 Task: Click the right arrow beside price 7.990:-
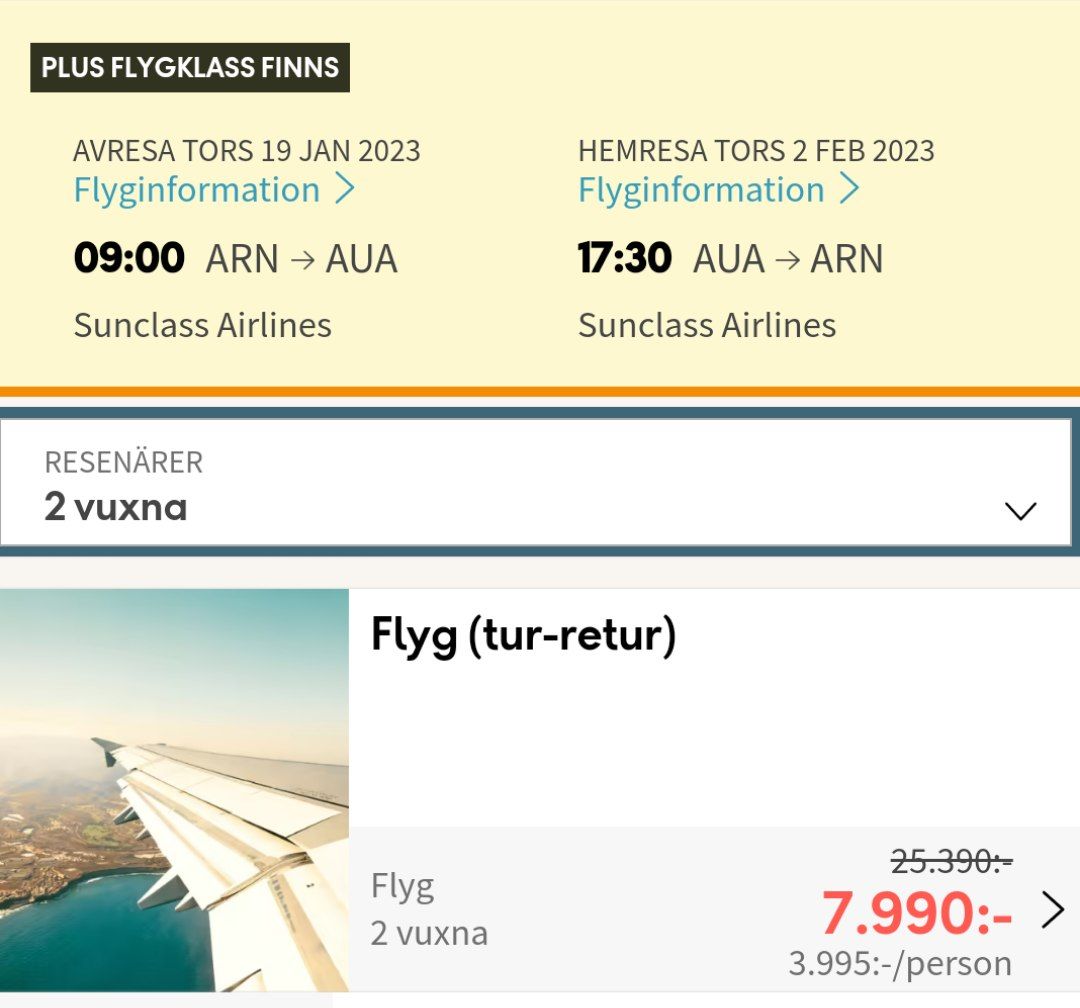click(x=1053, y=911)
